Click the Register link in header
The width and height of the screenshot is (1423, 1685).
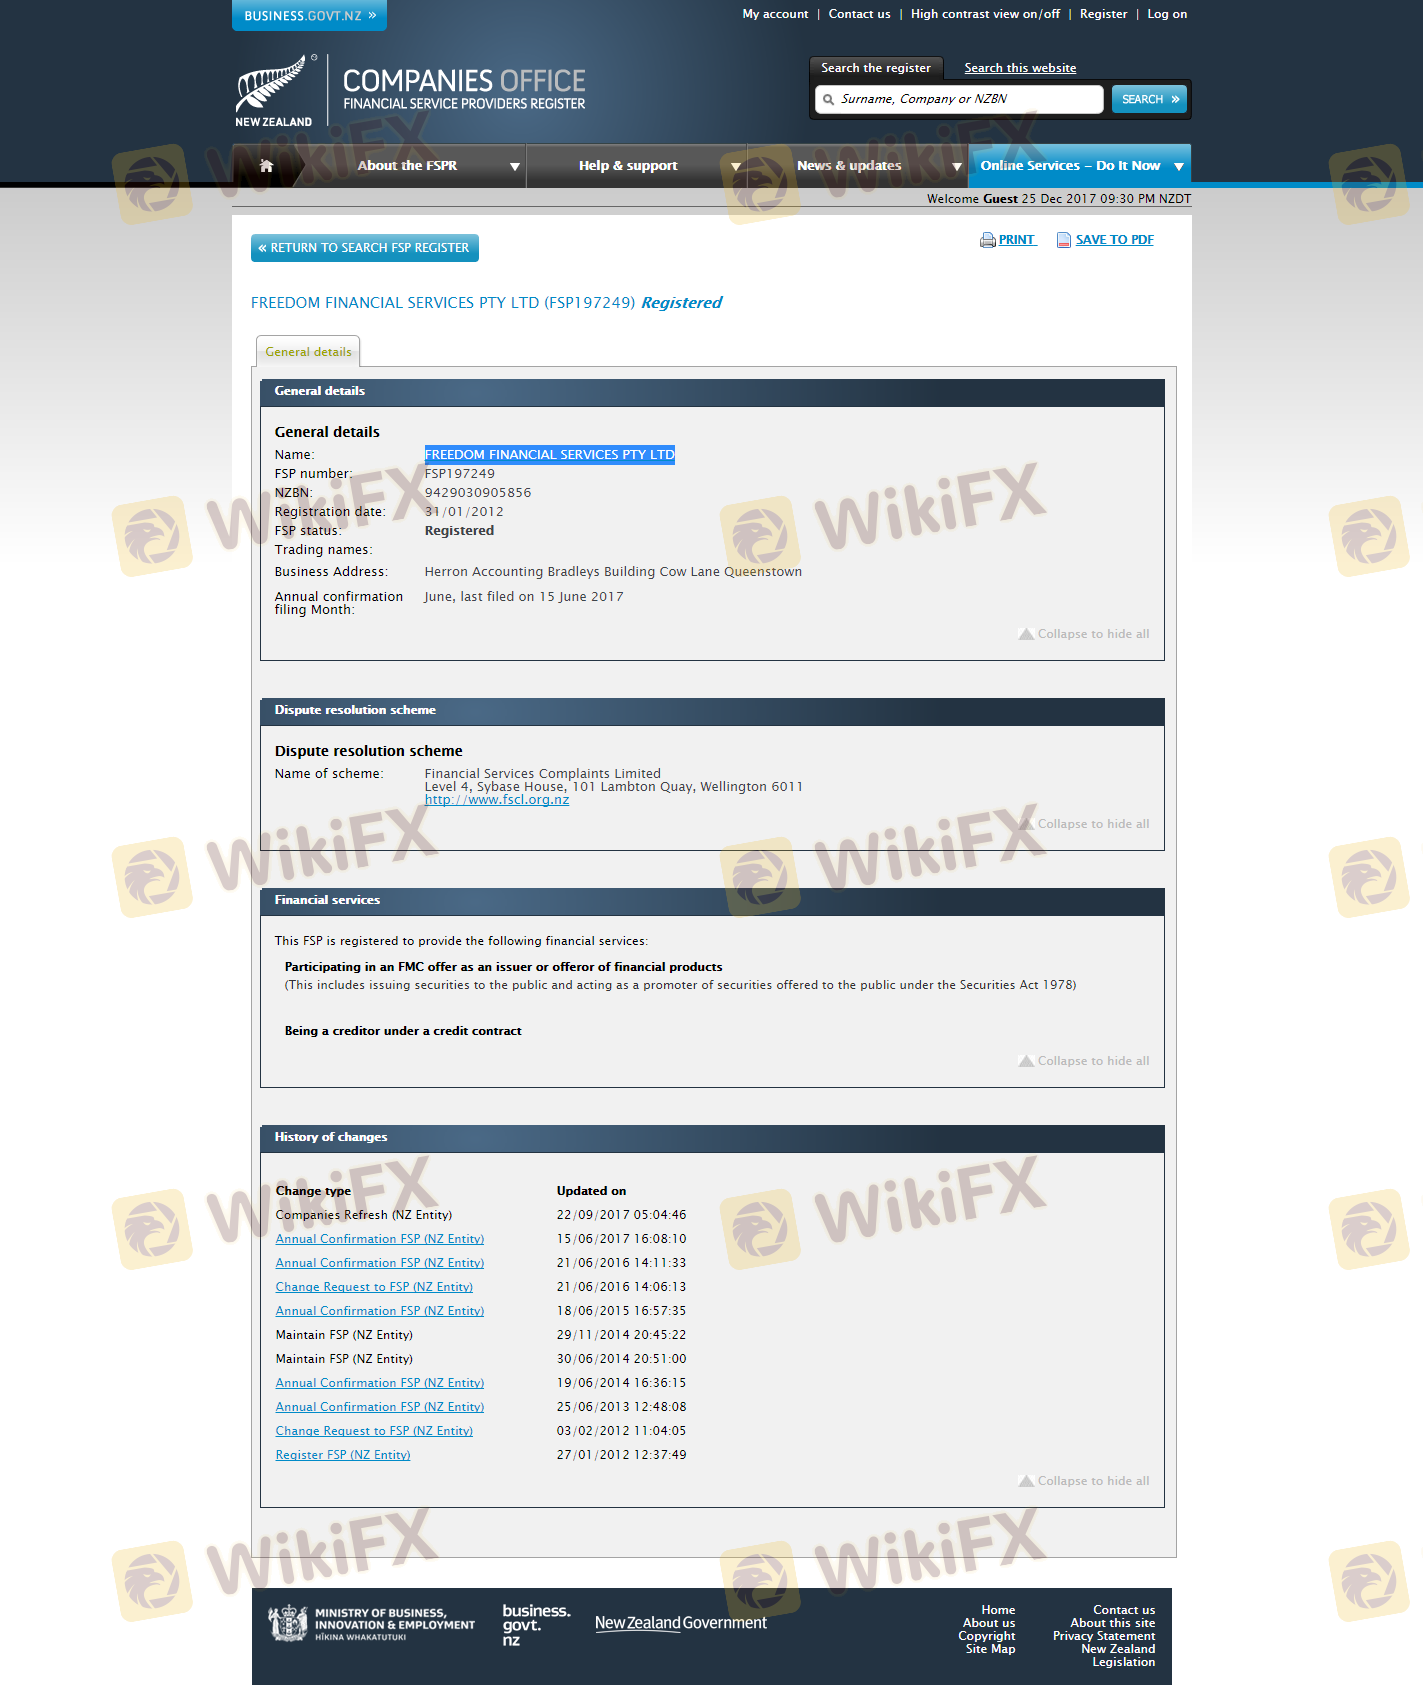pos(1103,14)
